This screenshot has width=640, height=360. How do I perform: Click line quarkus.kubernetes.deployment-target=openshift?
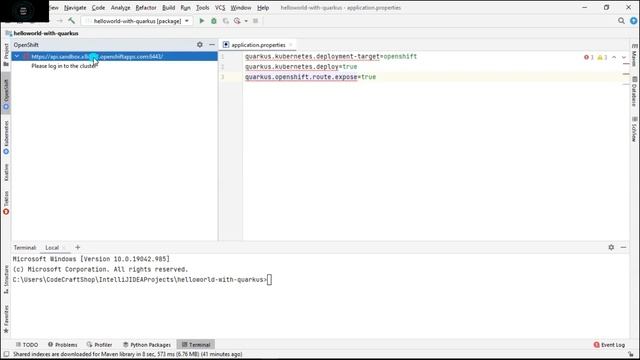click(x=331, y=56)
